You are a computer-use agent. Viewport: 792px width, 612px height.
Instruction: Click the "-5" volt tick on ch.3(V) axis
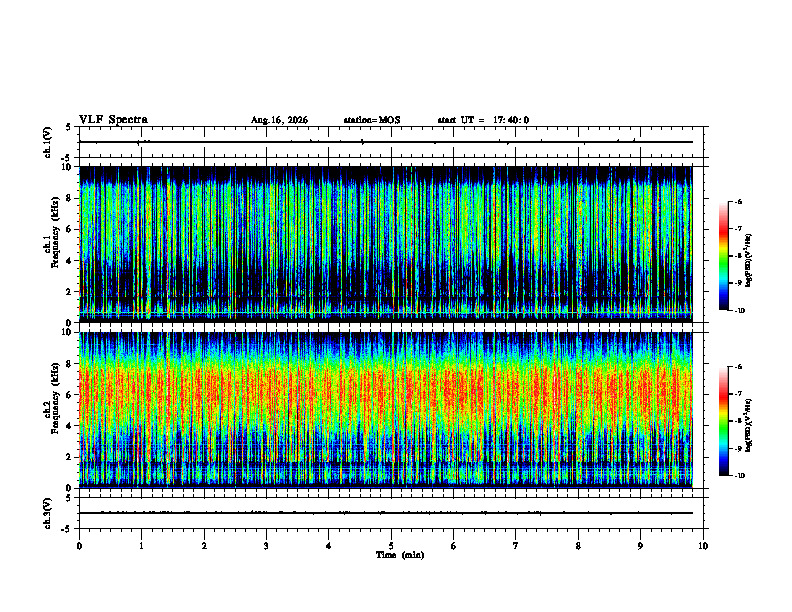pyautogui.click(x=67, y=529)
